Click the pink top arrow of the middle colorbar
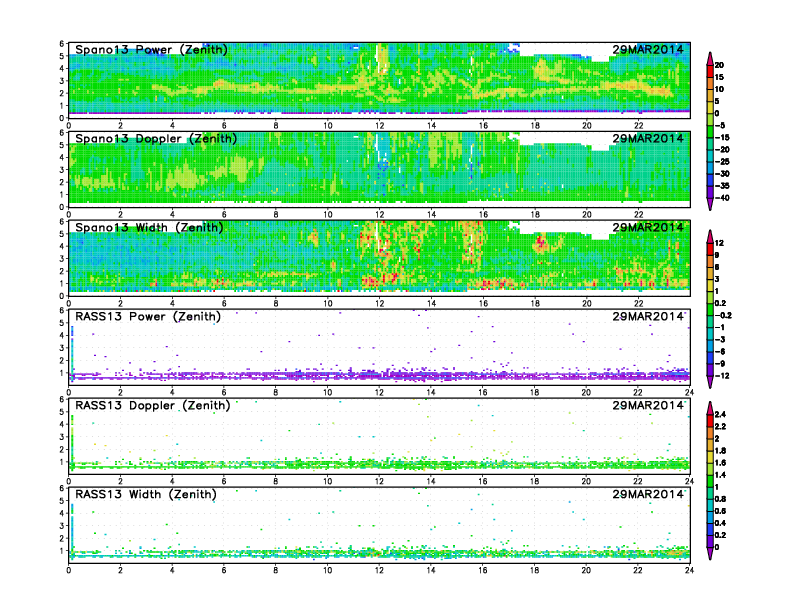 [710, 236]
